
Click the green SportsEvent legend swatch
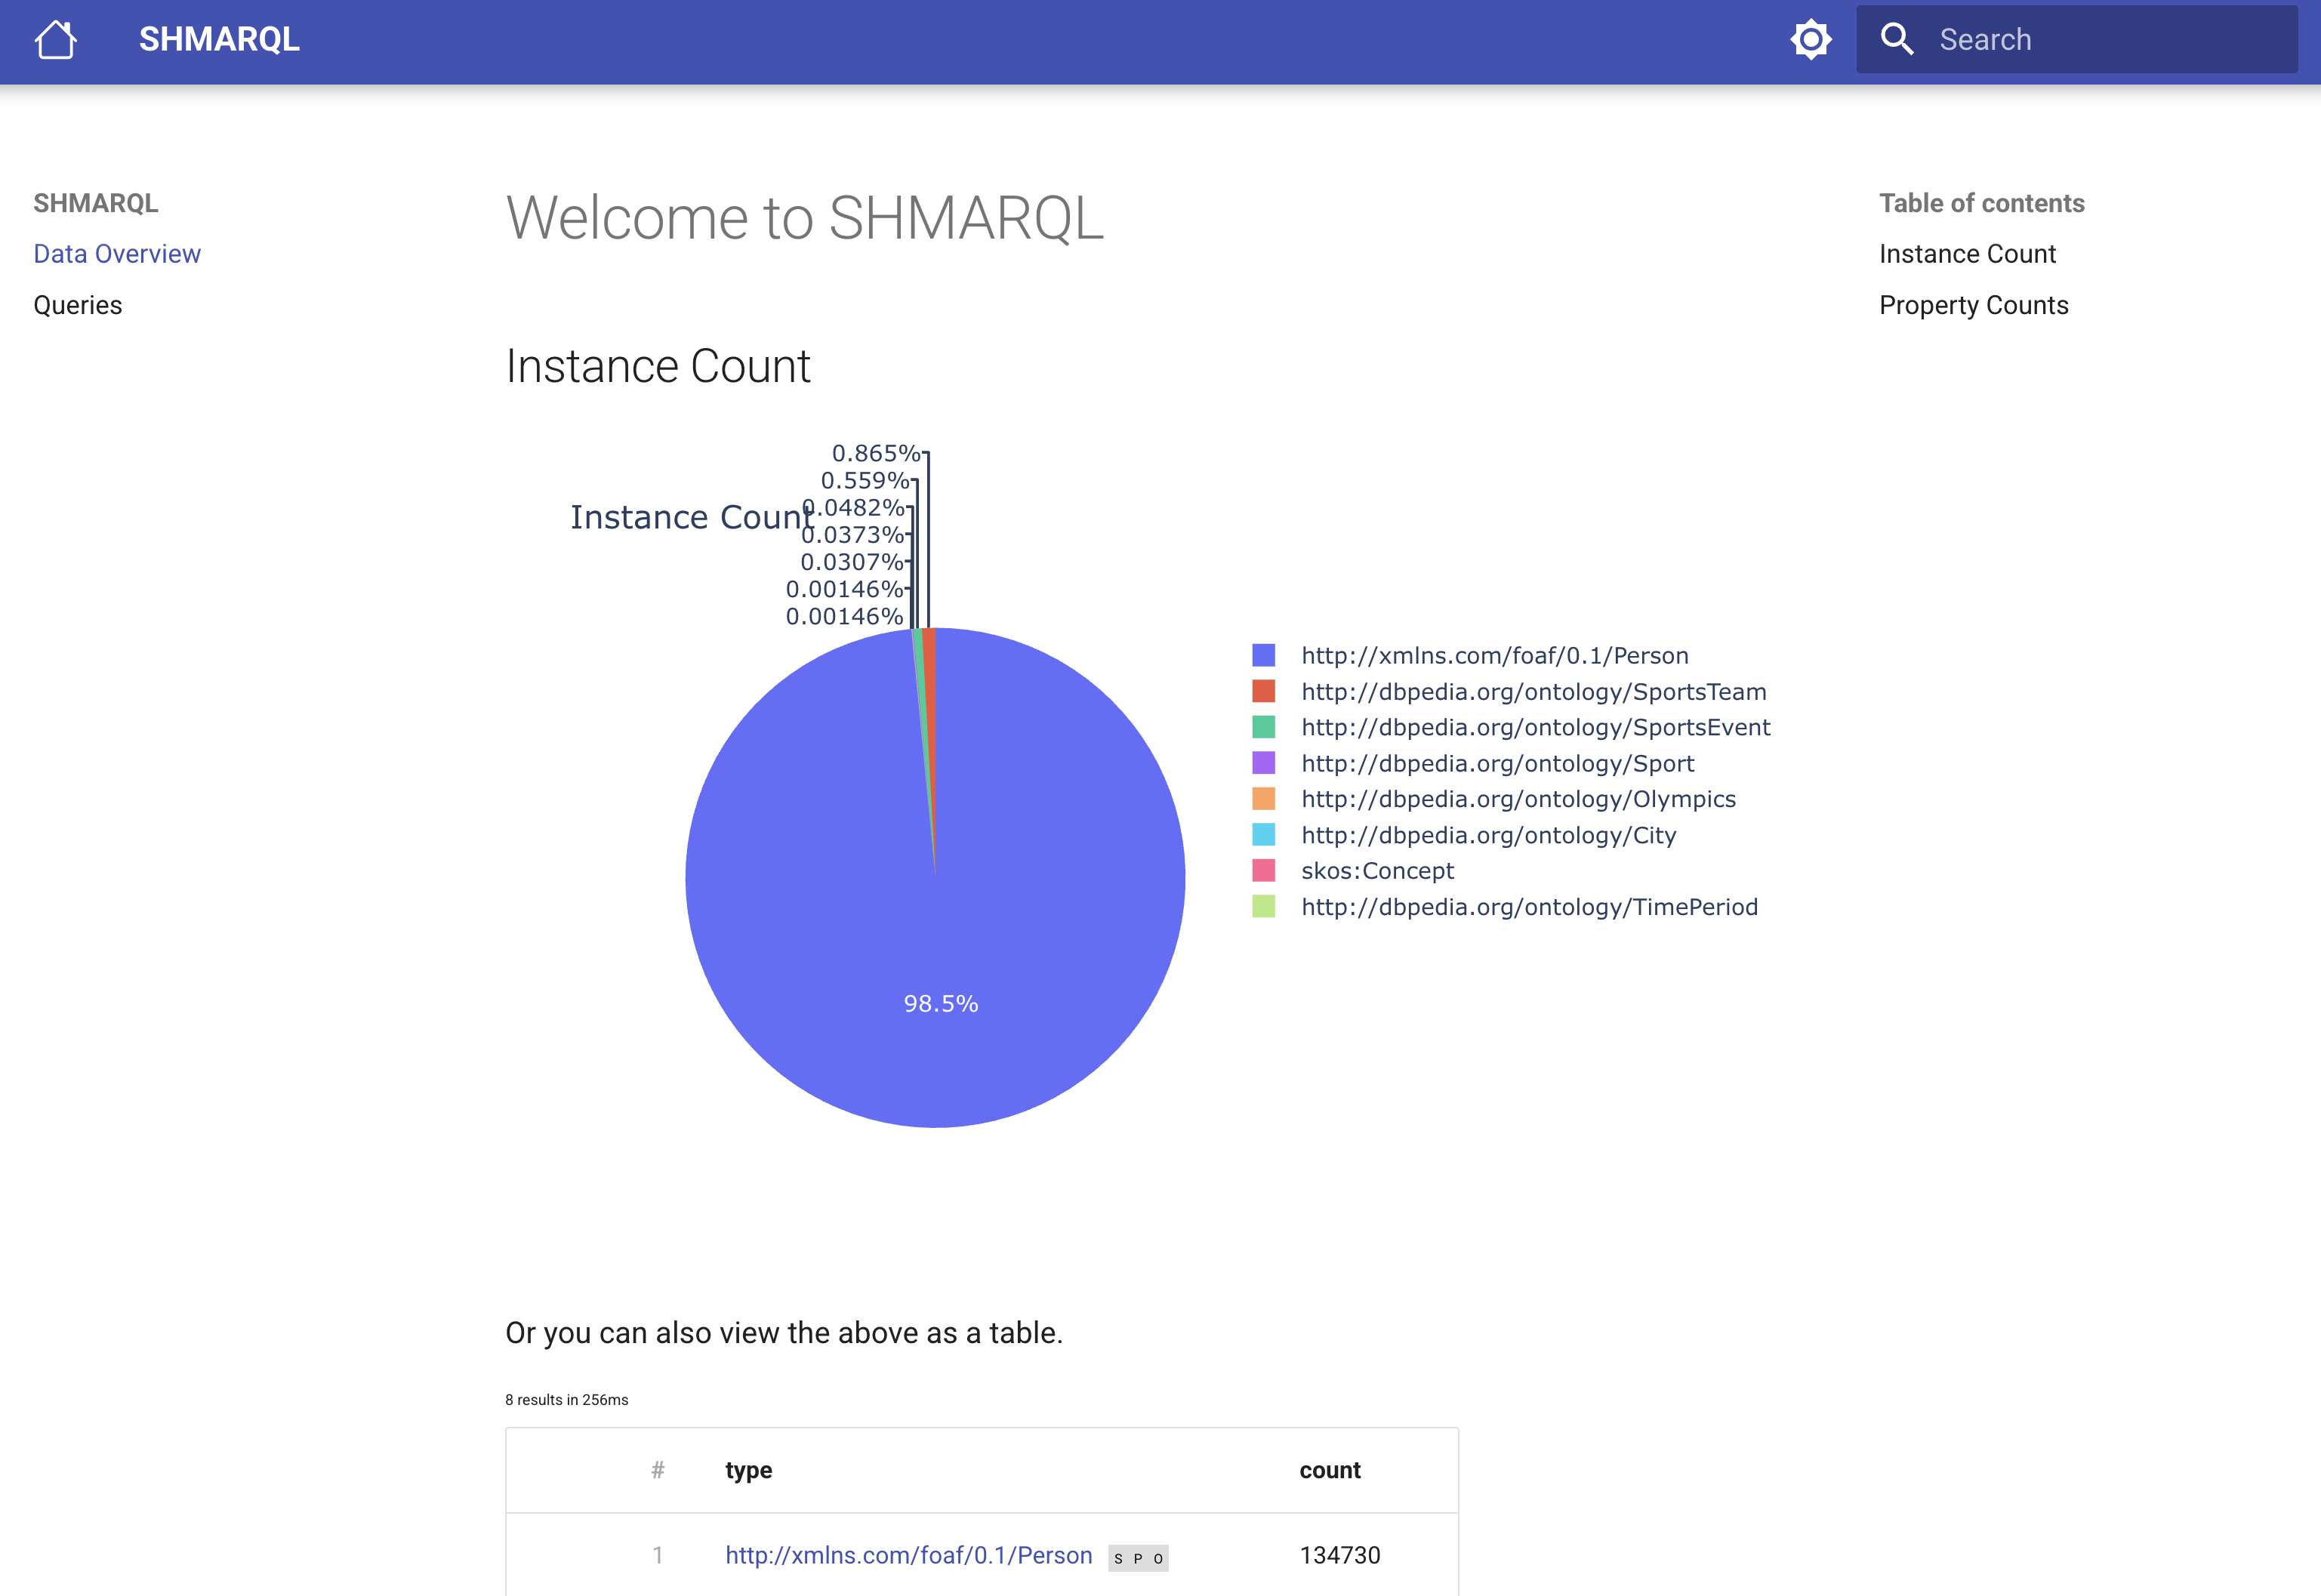point(1265,727)
